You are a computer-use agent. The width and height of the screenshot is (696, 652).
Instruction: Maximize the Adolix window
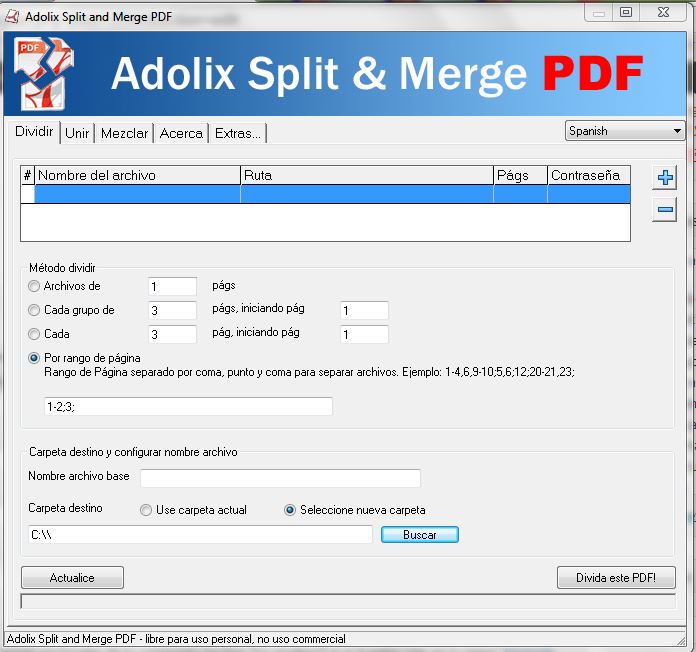click(626, 12)
